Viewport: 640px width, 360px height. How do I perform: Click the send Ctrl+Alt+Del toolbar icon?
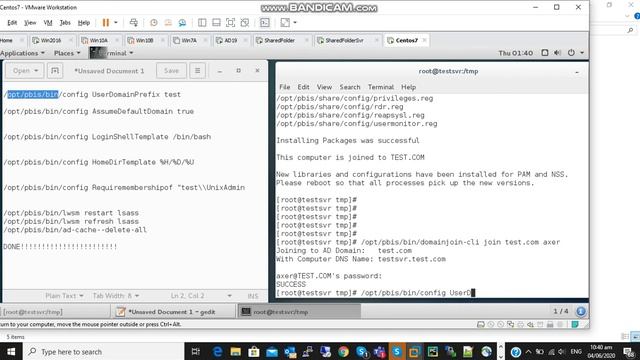(133, 23)
